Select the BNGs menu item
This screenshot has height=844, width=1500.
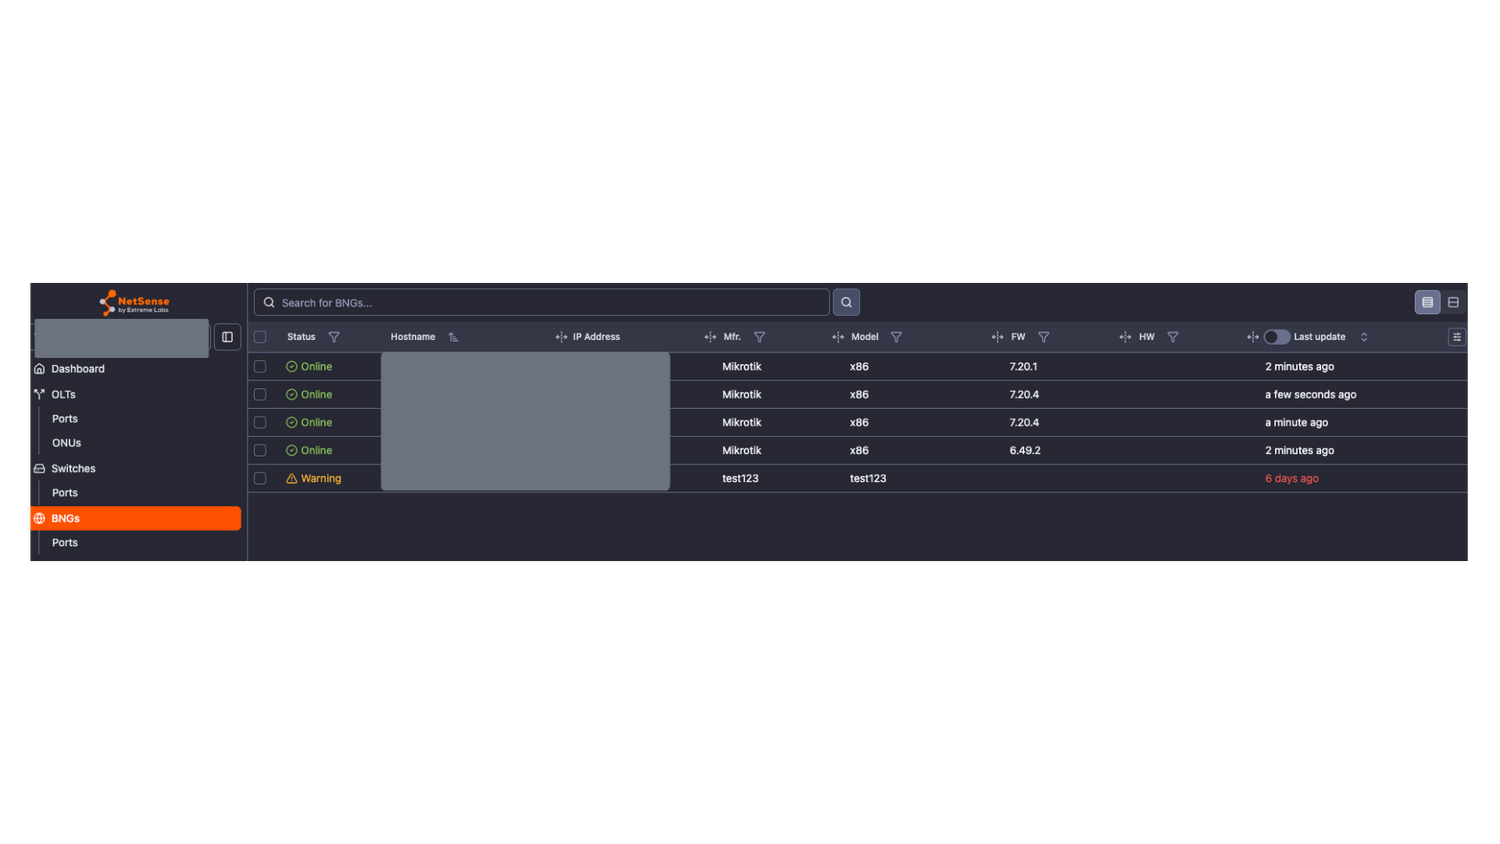tap(135, 518)
